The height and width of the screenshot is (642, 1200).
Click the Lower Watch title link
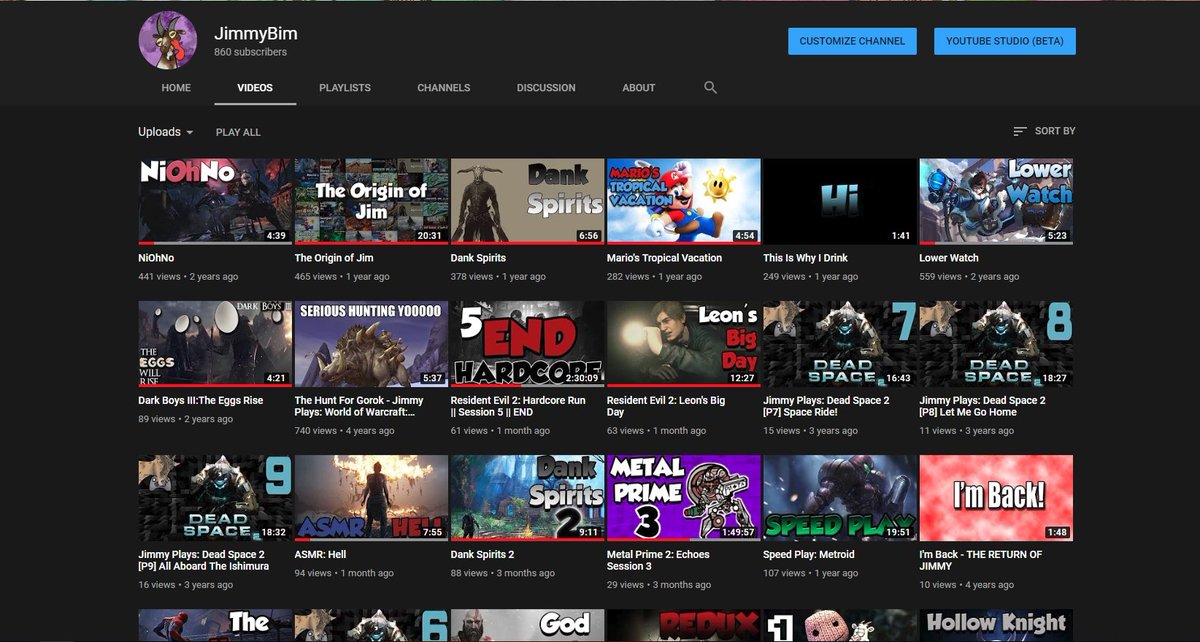(x=949, y=258)
